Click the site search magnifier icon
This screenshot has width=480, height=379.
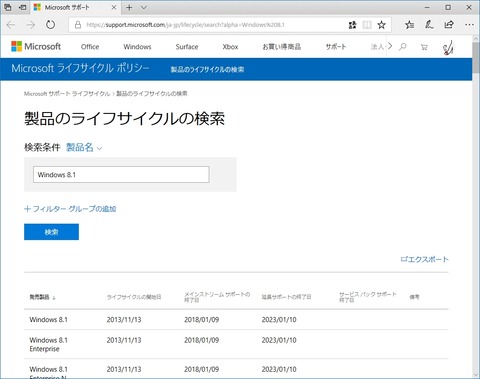click(x=403, y=47)
